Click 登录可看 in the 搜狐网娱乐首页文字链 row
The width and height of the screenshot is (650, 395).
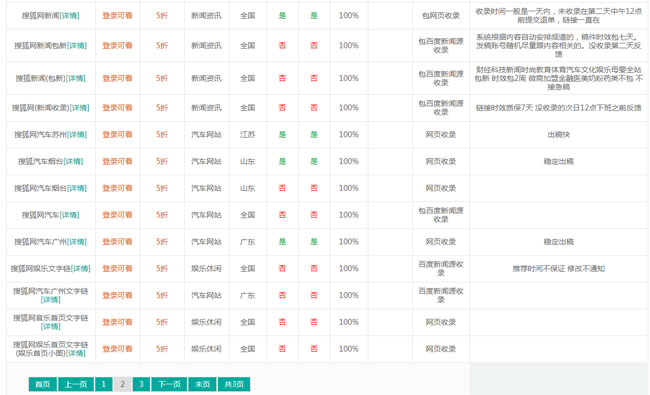tap(117, 349)
